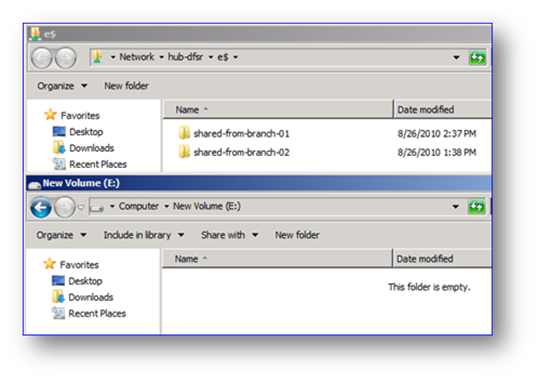Click date 8/26/2010 1:38 PM
The height and width of the screenshot is (381, 538).
(436, 152)
